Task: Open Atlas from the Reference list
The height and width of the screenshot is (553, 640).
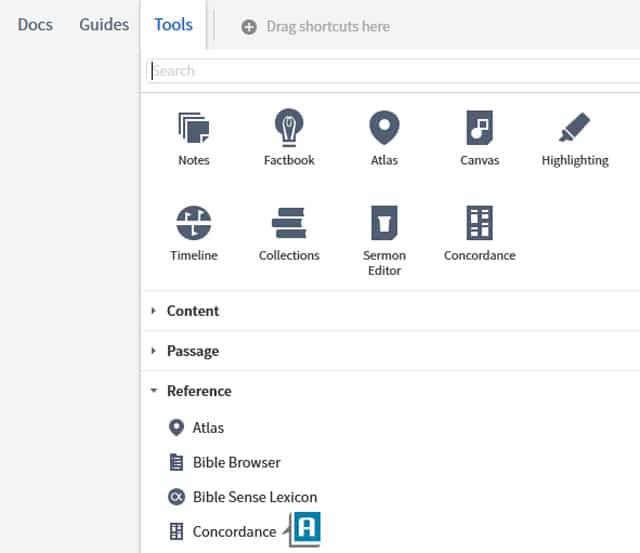Action: (208, 428)
